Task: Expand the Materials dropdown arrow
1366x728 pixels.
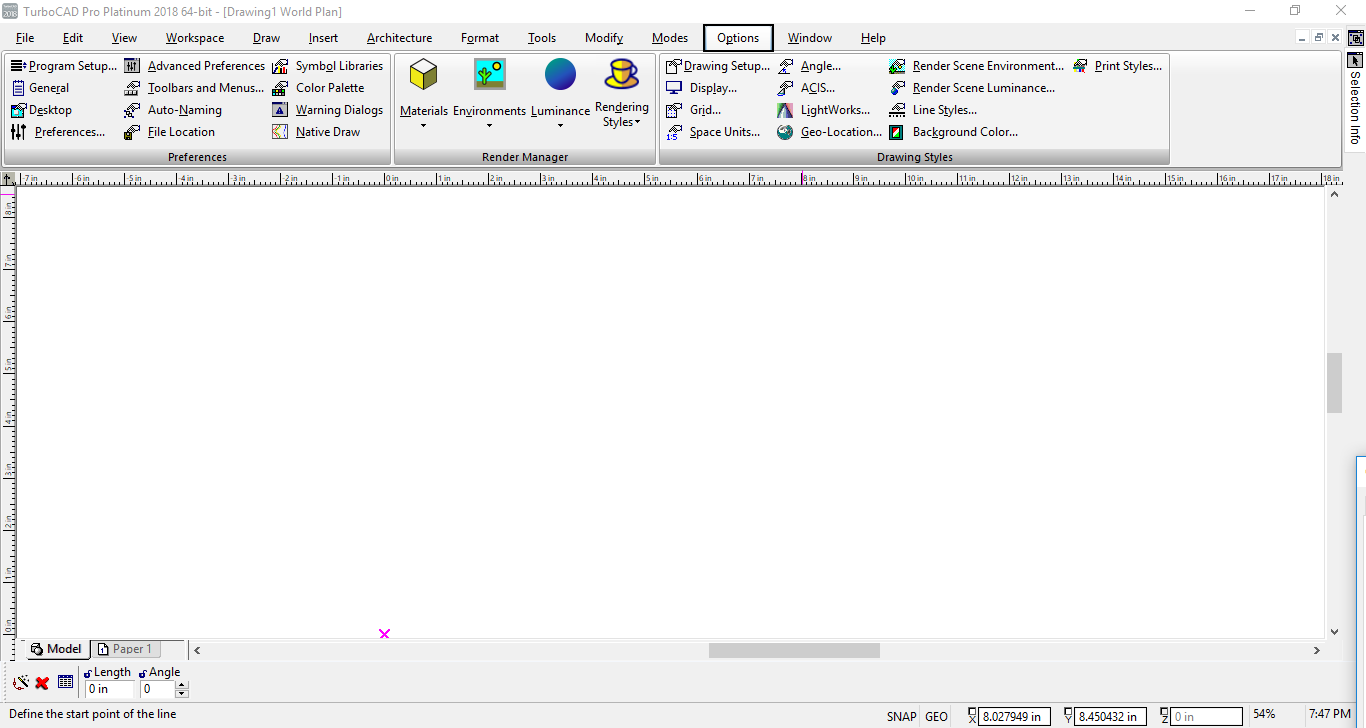Action: [424, 126]
